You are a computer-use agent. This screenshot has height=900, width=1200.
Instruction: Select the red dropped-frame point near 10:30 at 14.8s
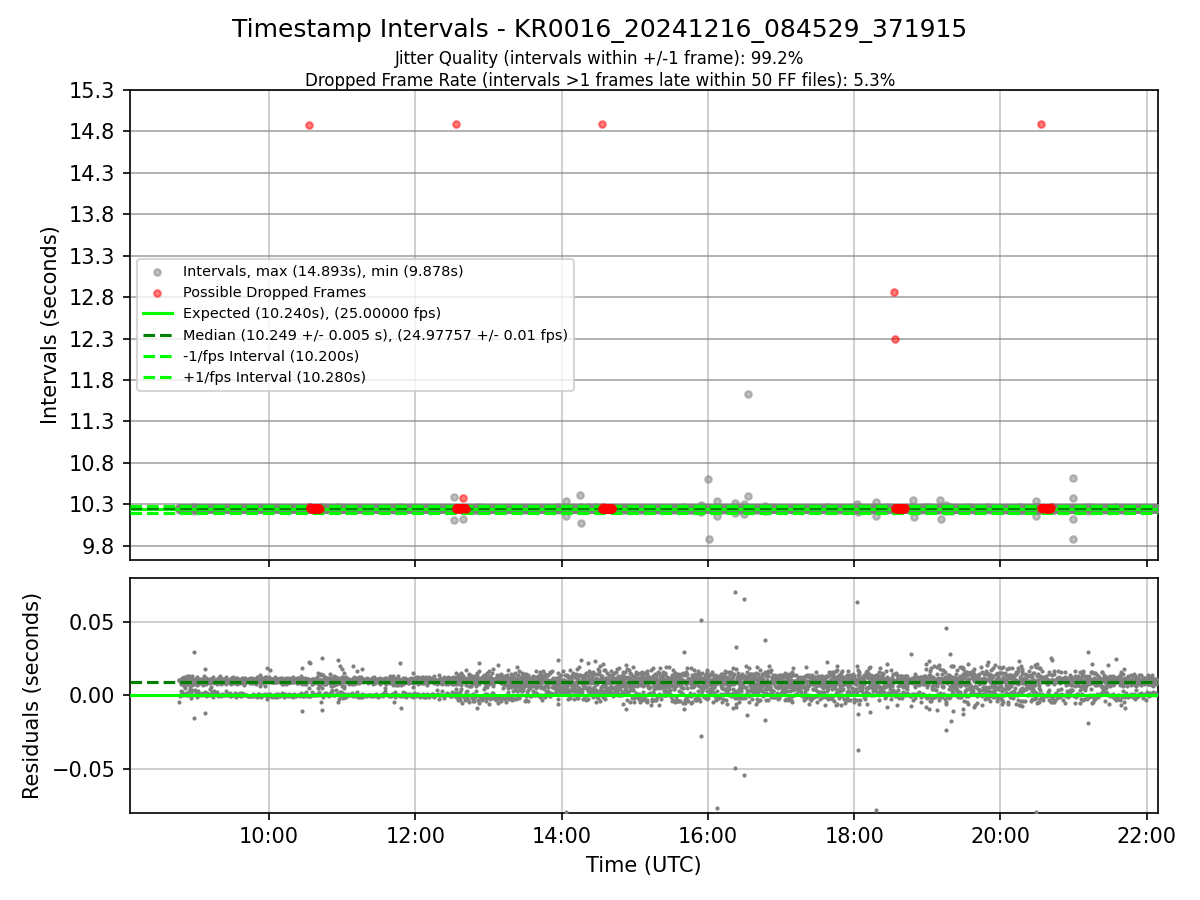309,125
